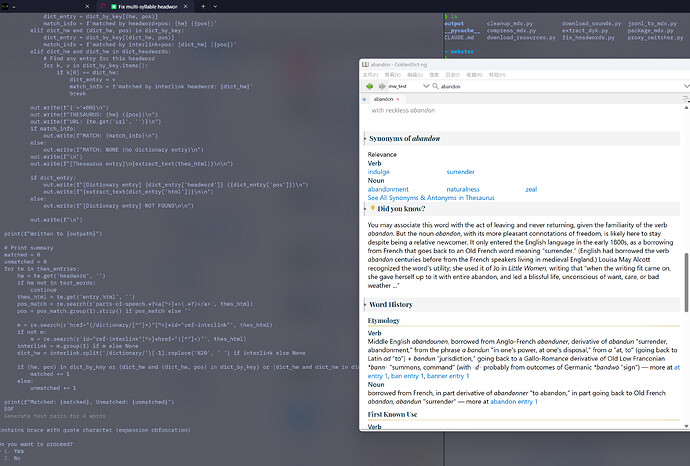Click the 'Relevance' label under Synonyms
Viewport: 690px width, 466px height.
pos(382,154)
